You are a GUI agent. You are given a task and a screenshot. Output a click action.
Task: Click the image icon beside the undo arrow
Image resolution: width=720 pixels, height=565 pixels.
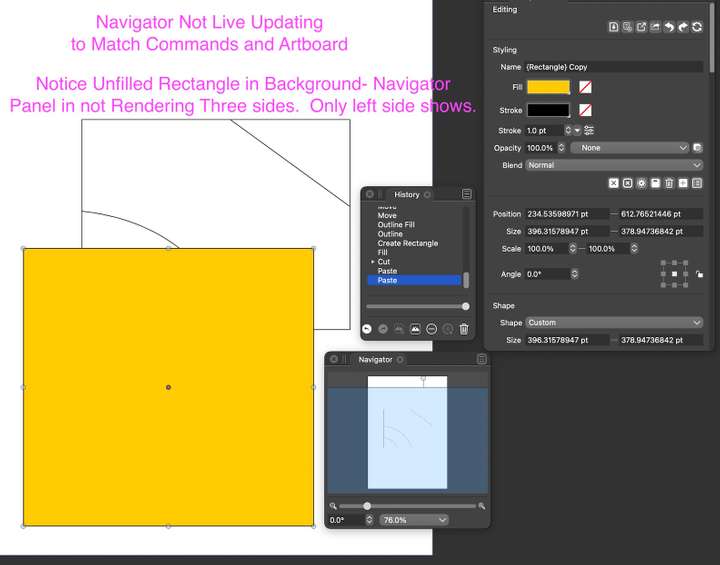click(655, 27)
